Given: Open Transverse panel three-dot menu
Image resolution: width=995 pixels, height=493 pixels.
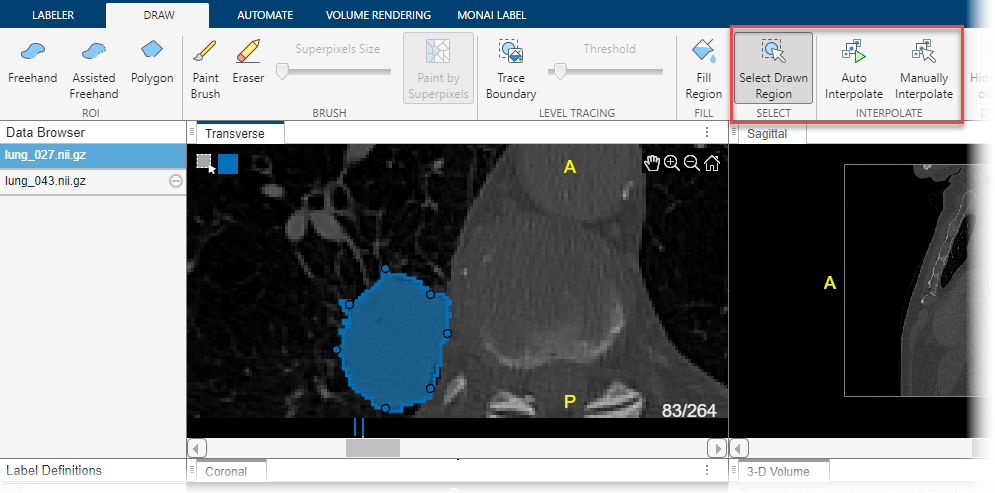Looking at the screenshot, I should pyautogui.click(x=706, y=133).
